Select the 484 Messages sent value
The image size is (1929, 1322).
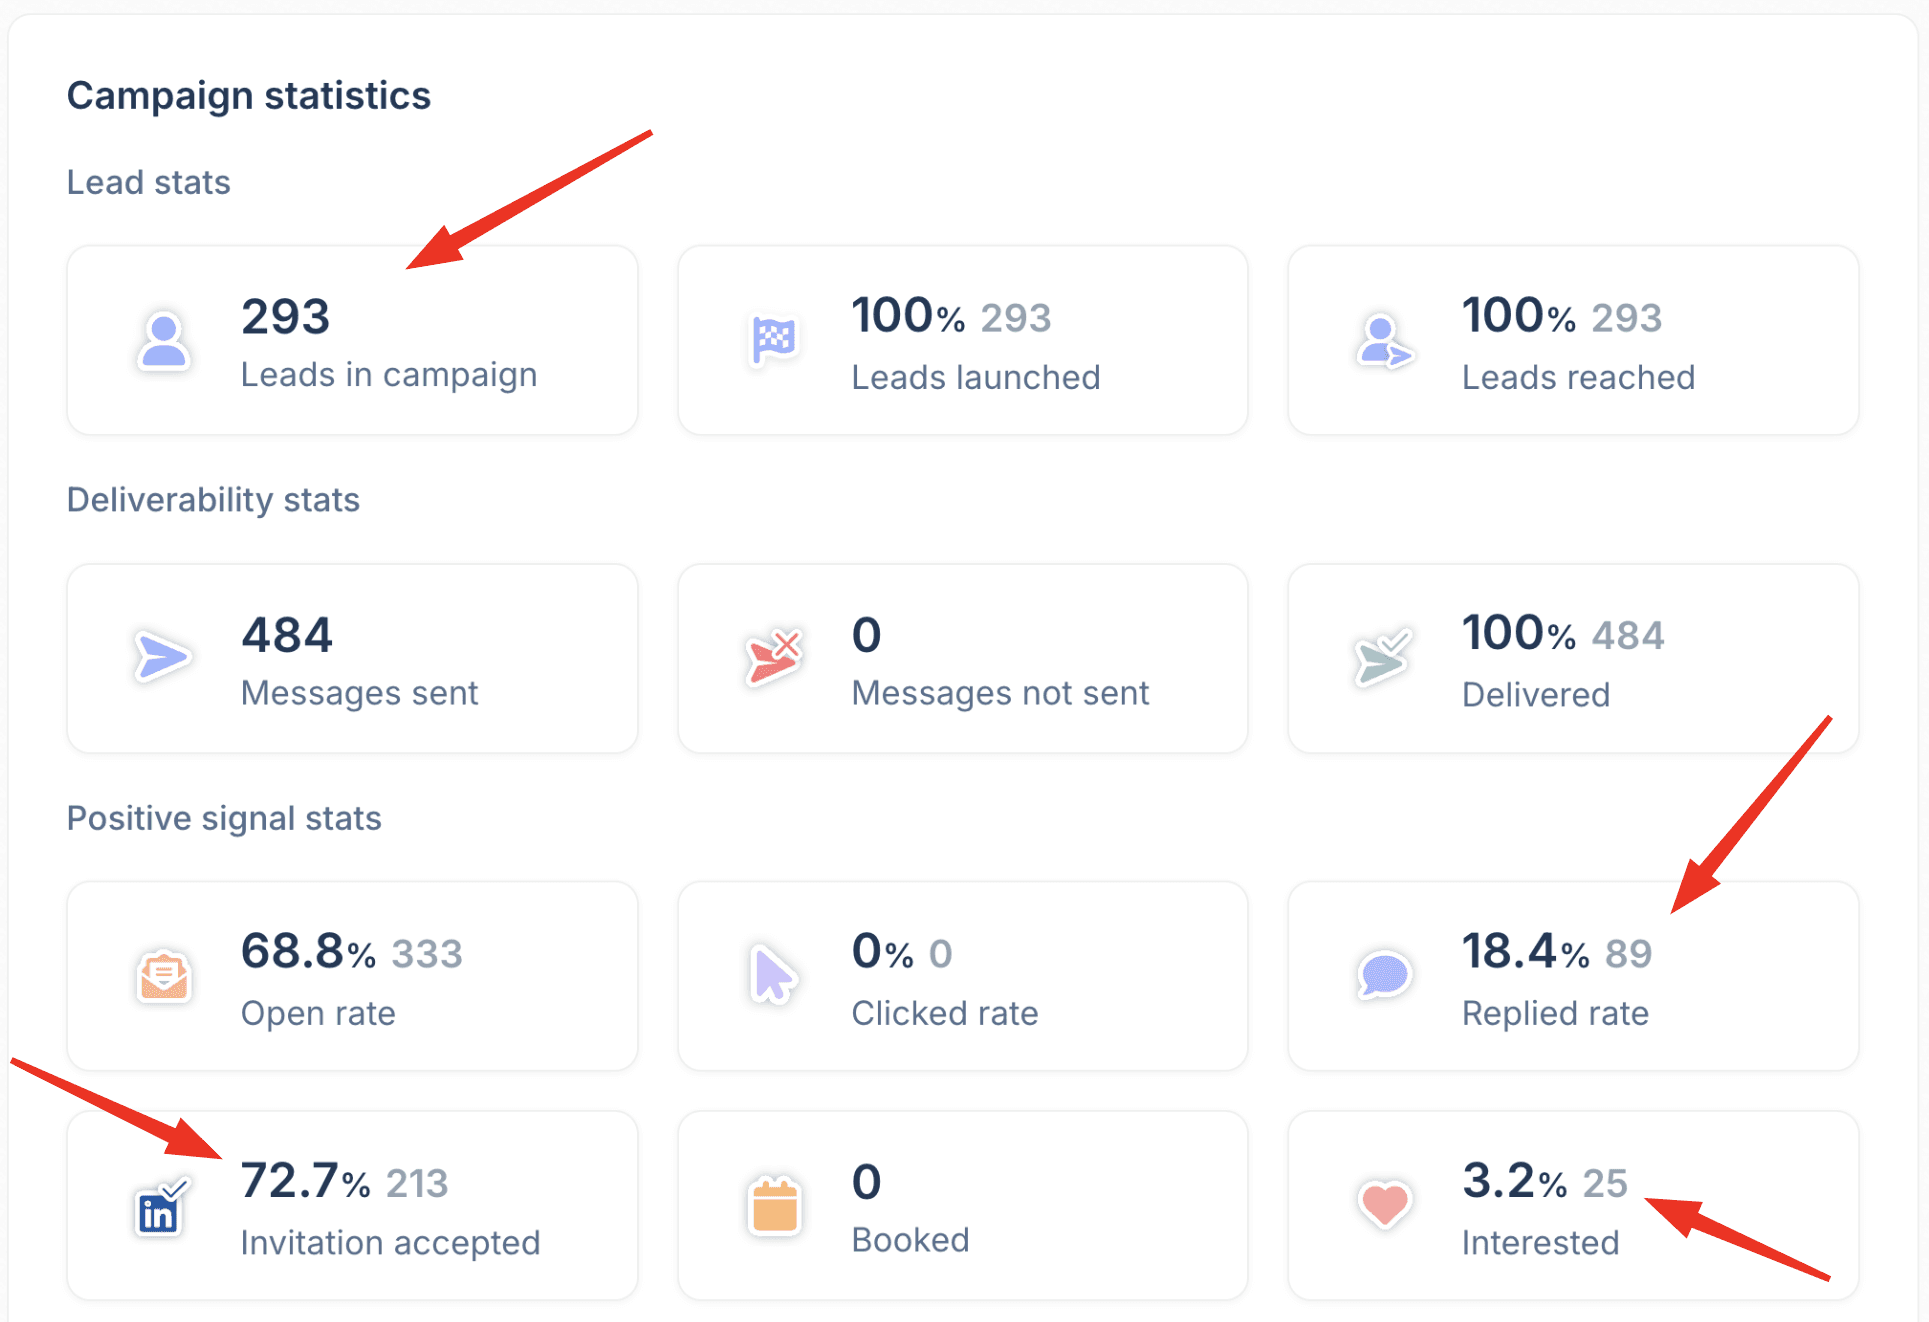287,635
